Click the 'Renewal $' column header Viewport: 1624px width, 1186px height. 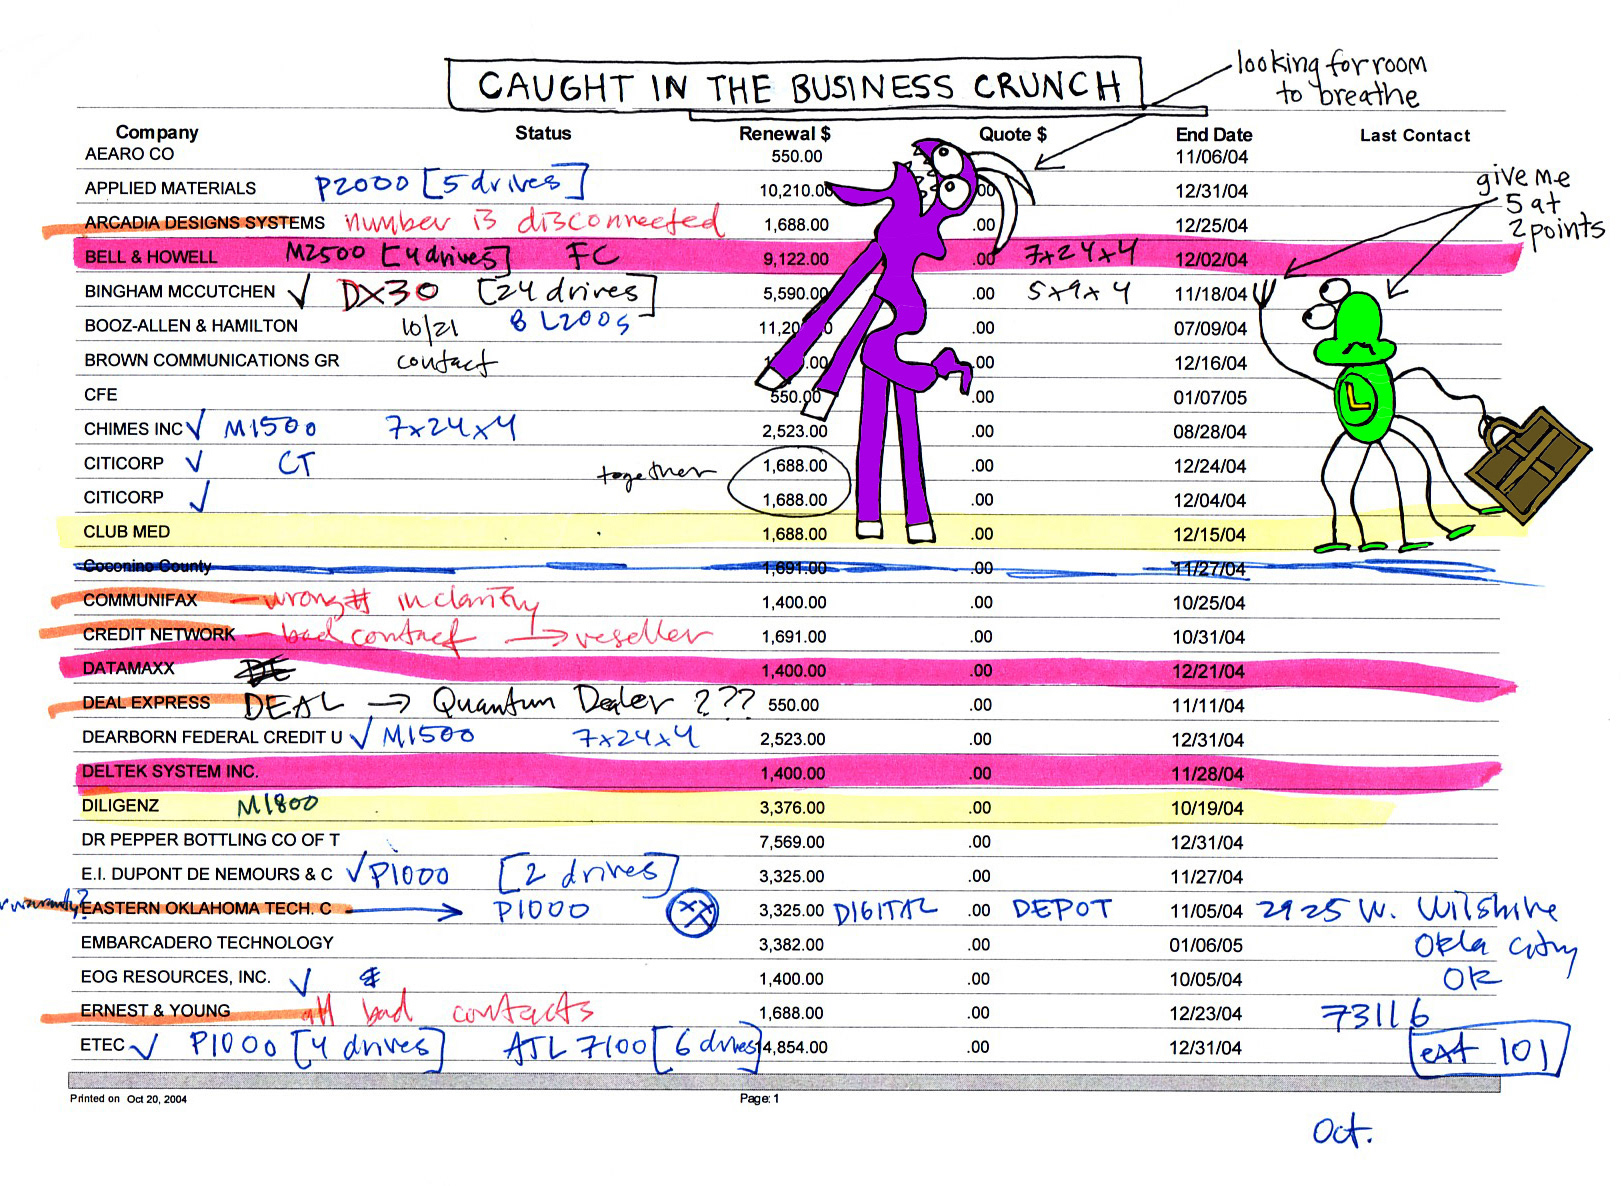784,133
